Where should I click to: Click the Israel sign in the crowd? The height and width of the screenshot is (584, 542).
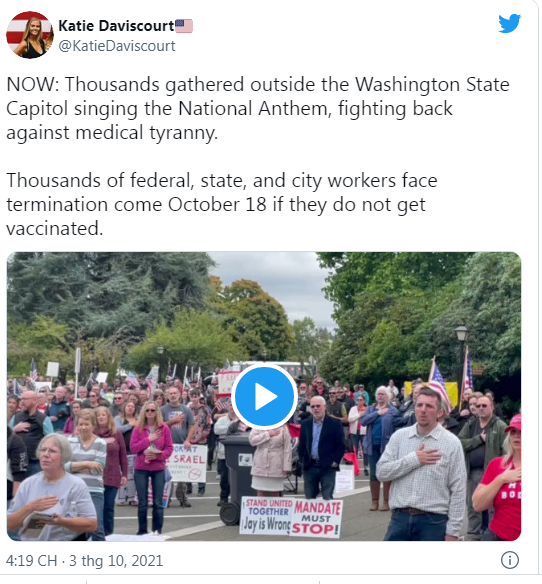pos(188,463)
